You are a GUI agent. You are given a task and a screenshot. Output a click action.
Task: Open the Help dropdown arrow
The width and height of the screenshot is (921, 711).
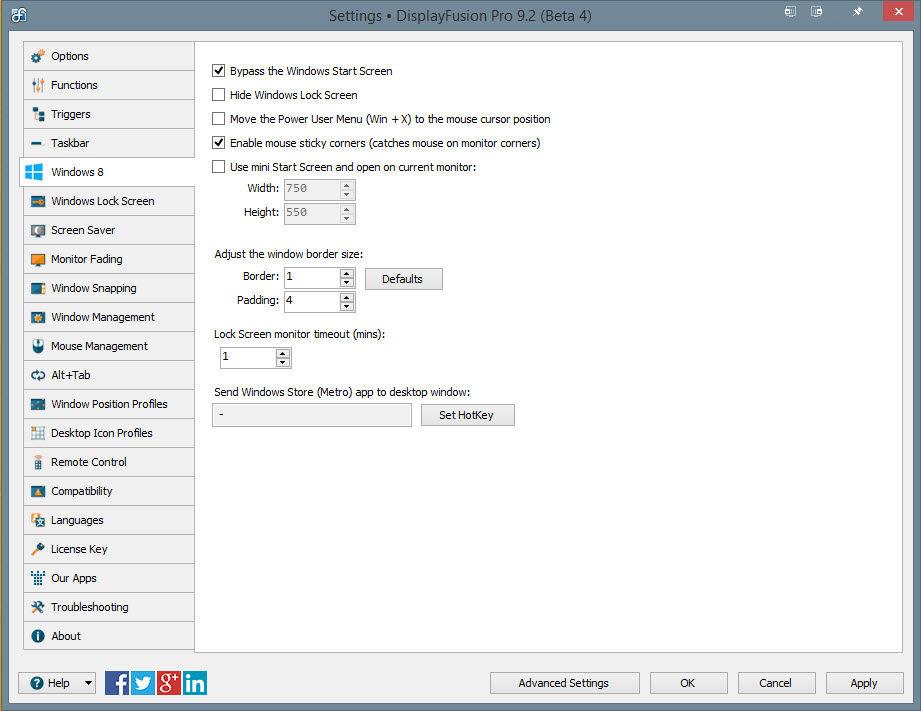tap(88, 683)
